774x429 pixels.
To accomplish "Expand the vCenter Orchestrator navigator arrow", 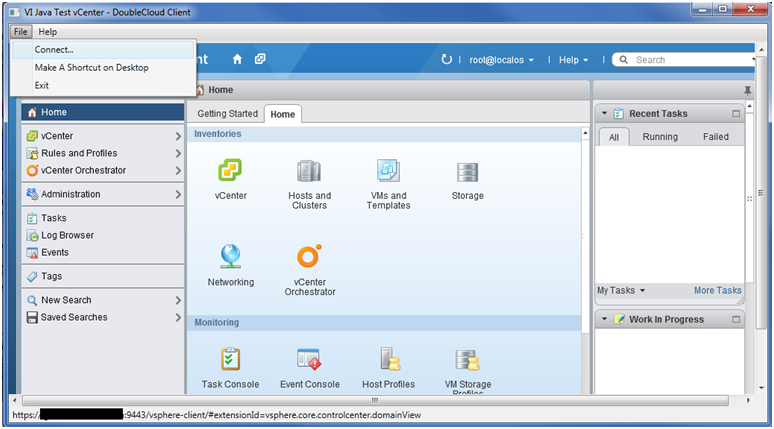I will [178, 170].
